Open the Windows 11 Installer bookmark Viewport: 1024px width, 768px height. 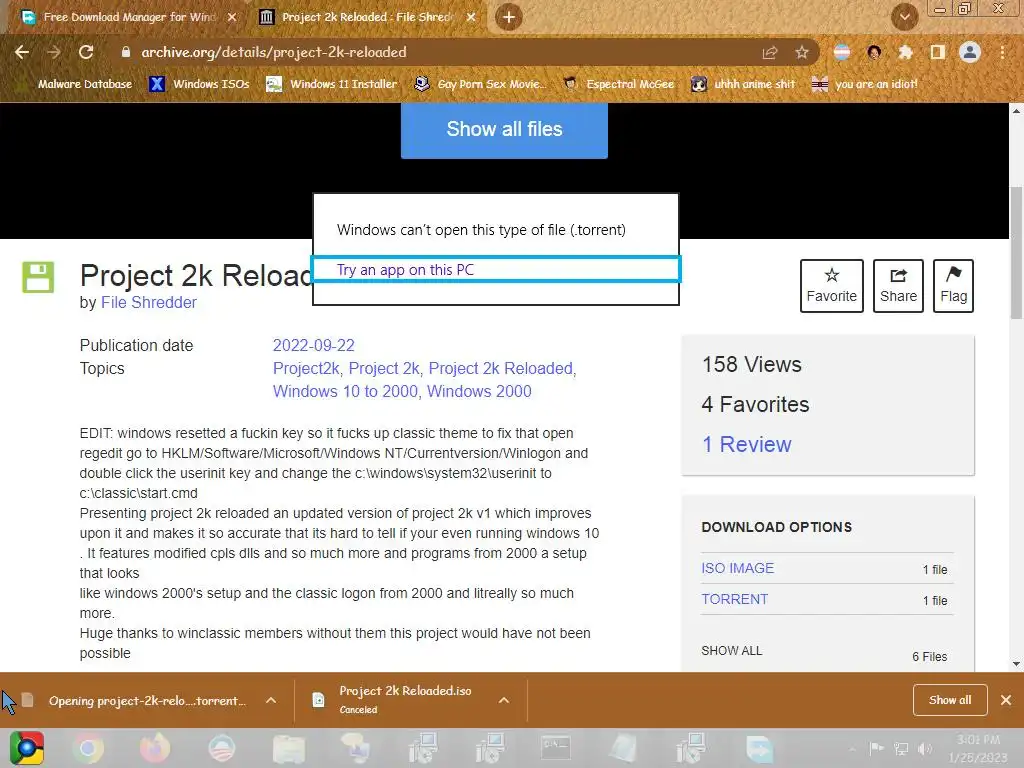click(x=332, y=84)
